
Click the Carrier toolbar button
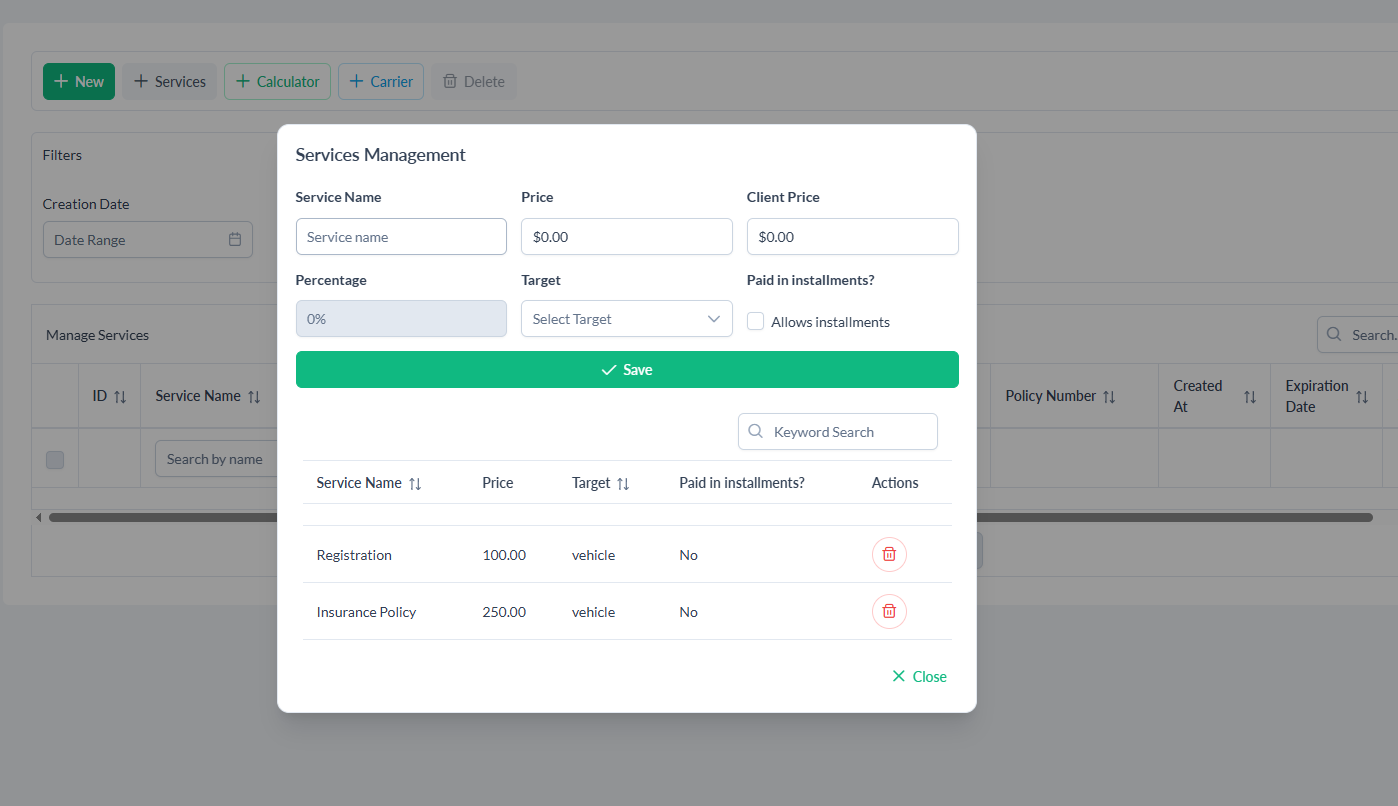click(381, 82)
